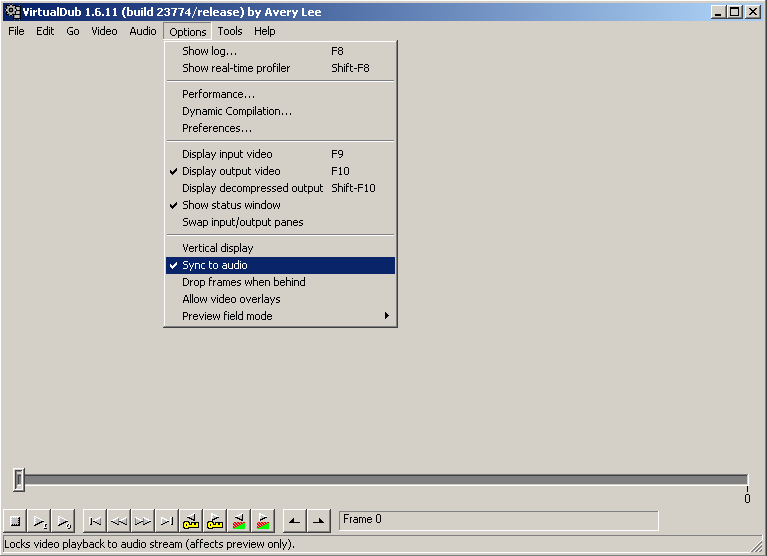767x556 pixels.
Task: Enable Allow video overlays
Action: (280, 299)
